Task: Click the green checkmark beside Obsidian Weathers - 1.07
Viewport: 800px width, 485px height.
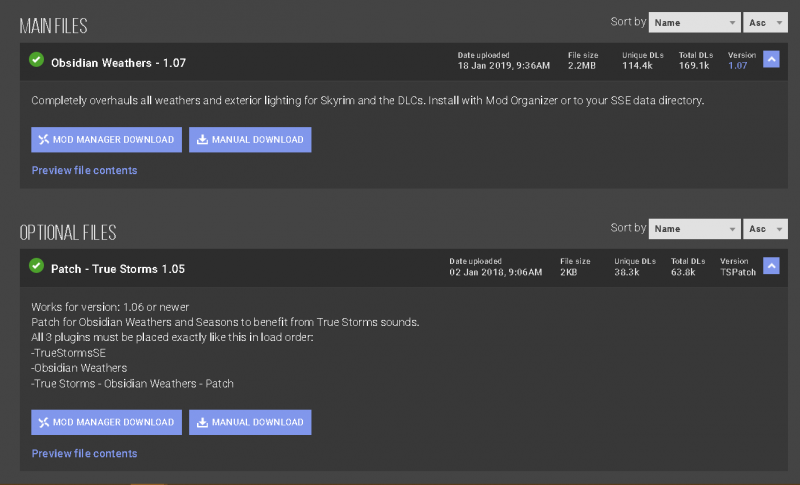Action: (x=36, y=60)
